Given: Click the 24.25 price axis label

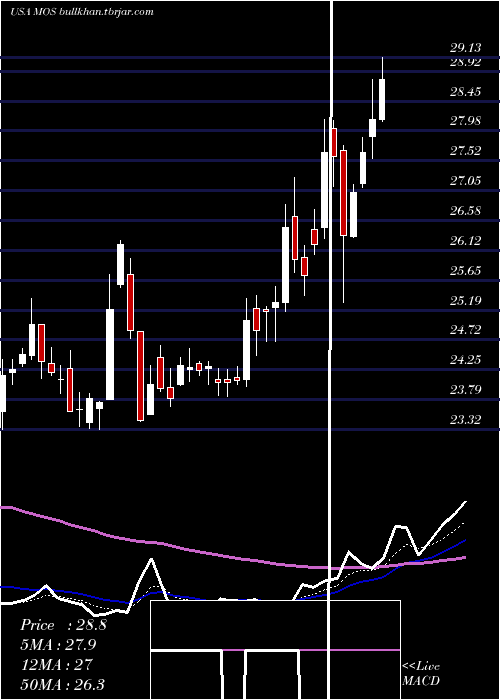Looking at the screenshot, I should coord(466,360).
